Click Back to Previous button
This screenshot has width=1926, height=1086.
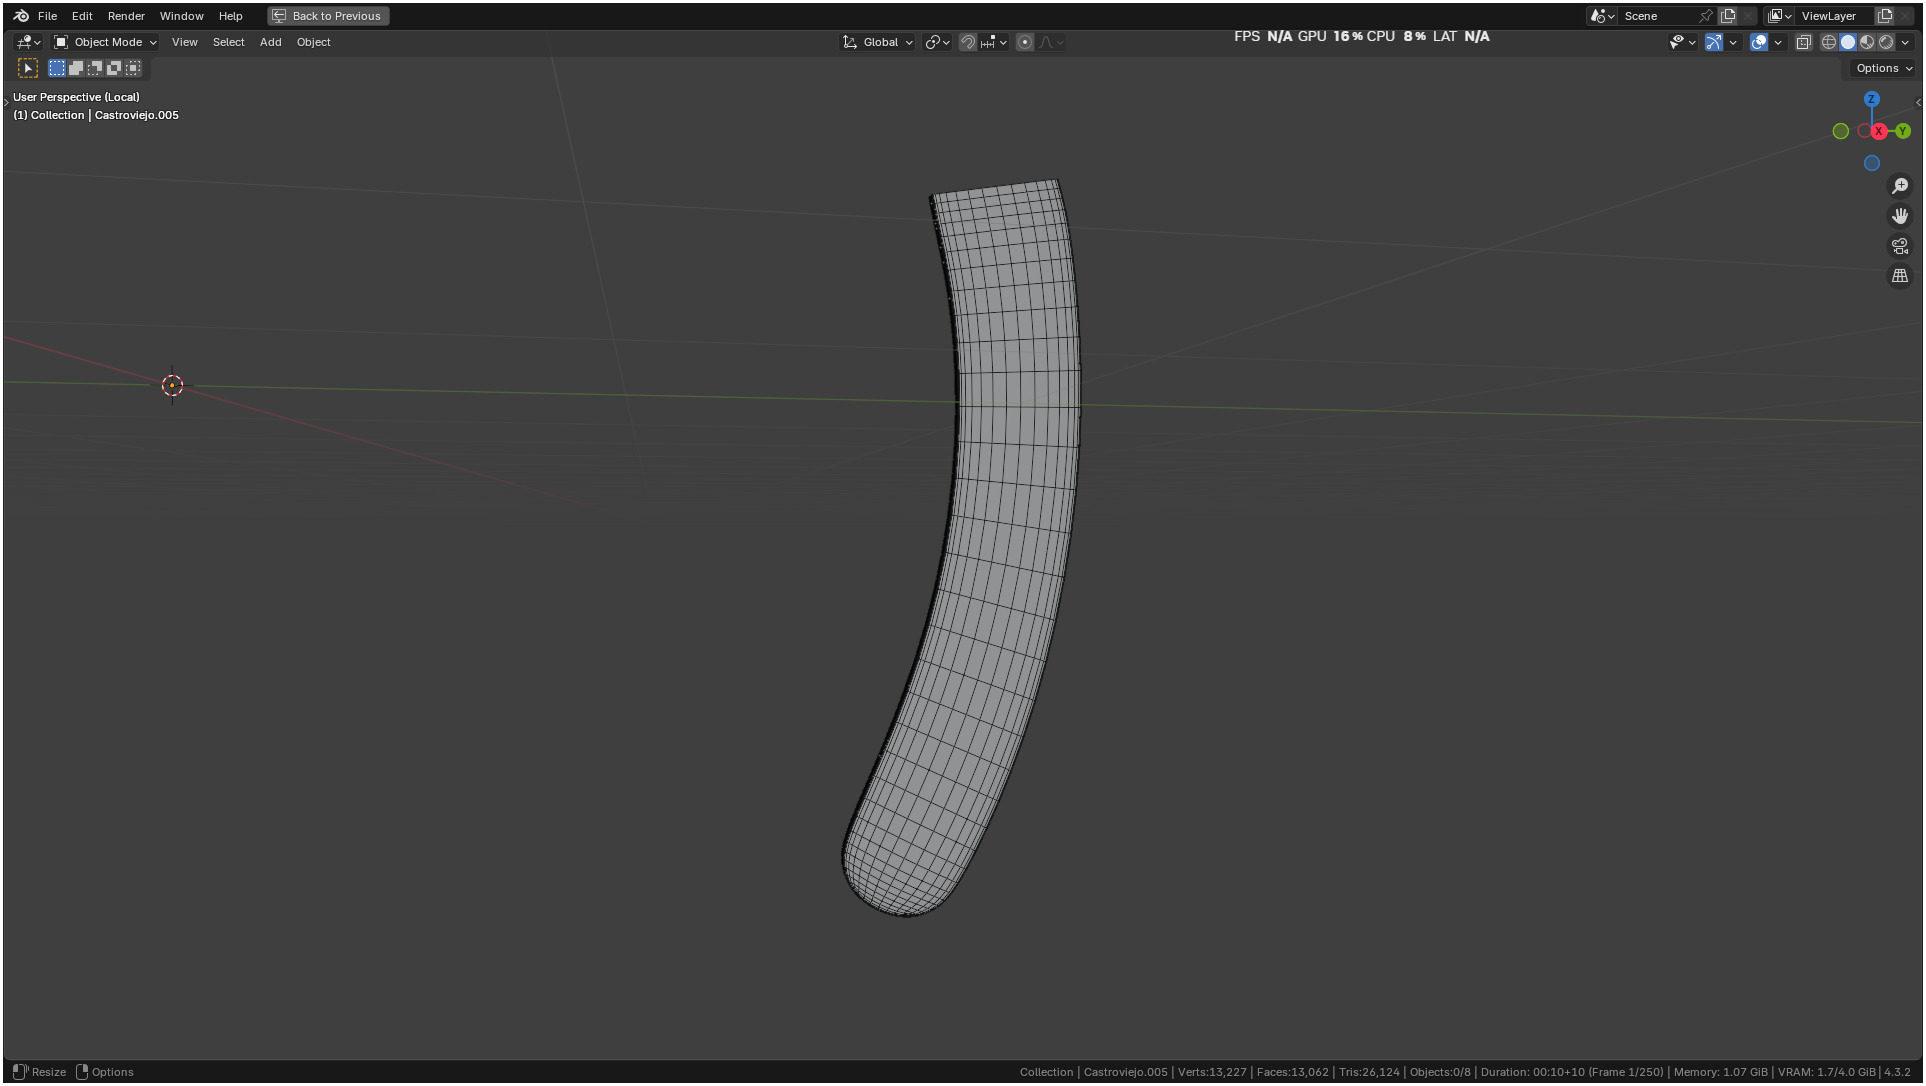(x=328, y=16)
